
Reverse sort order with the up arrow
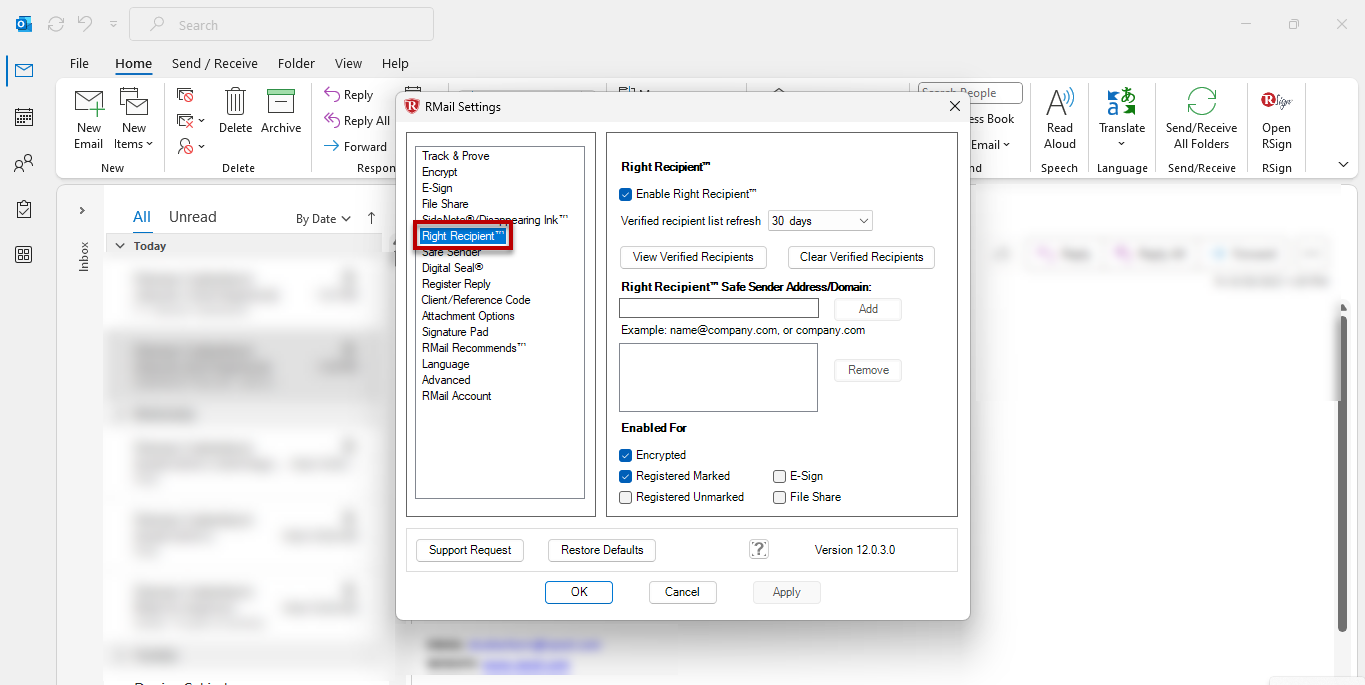pyautogui.click(x=372, y=218)
